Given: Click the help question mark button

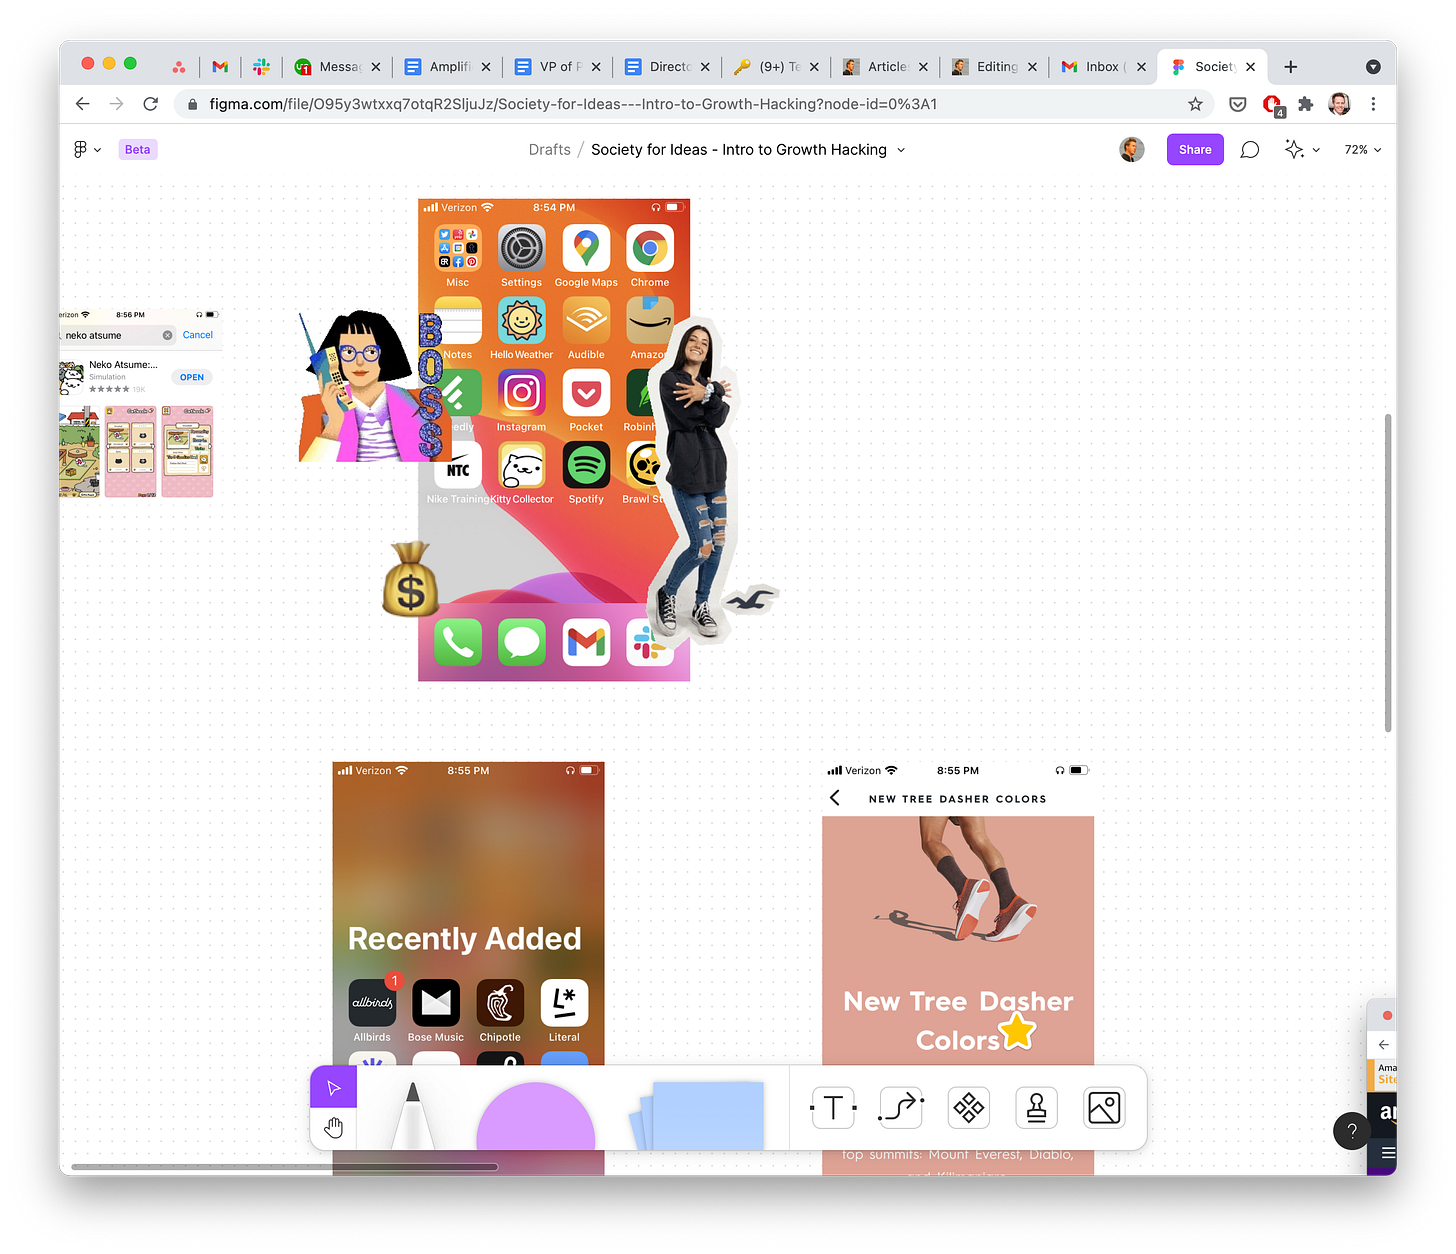Looking at the screenshot, I should pyautogui.click(x=1351, y=1131).
